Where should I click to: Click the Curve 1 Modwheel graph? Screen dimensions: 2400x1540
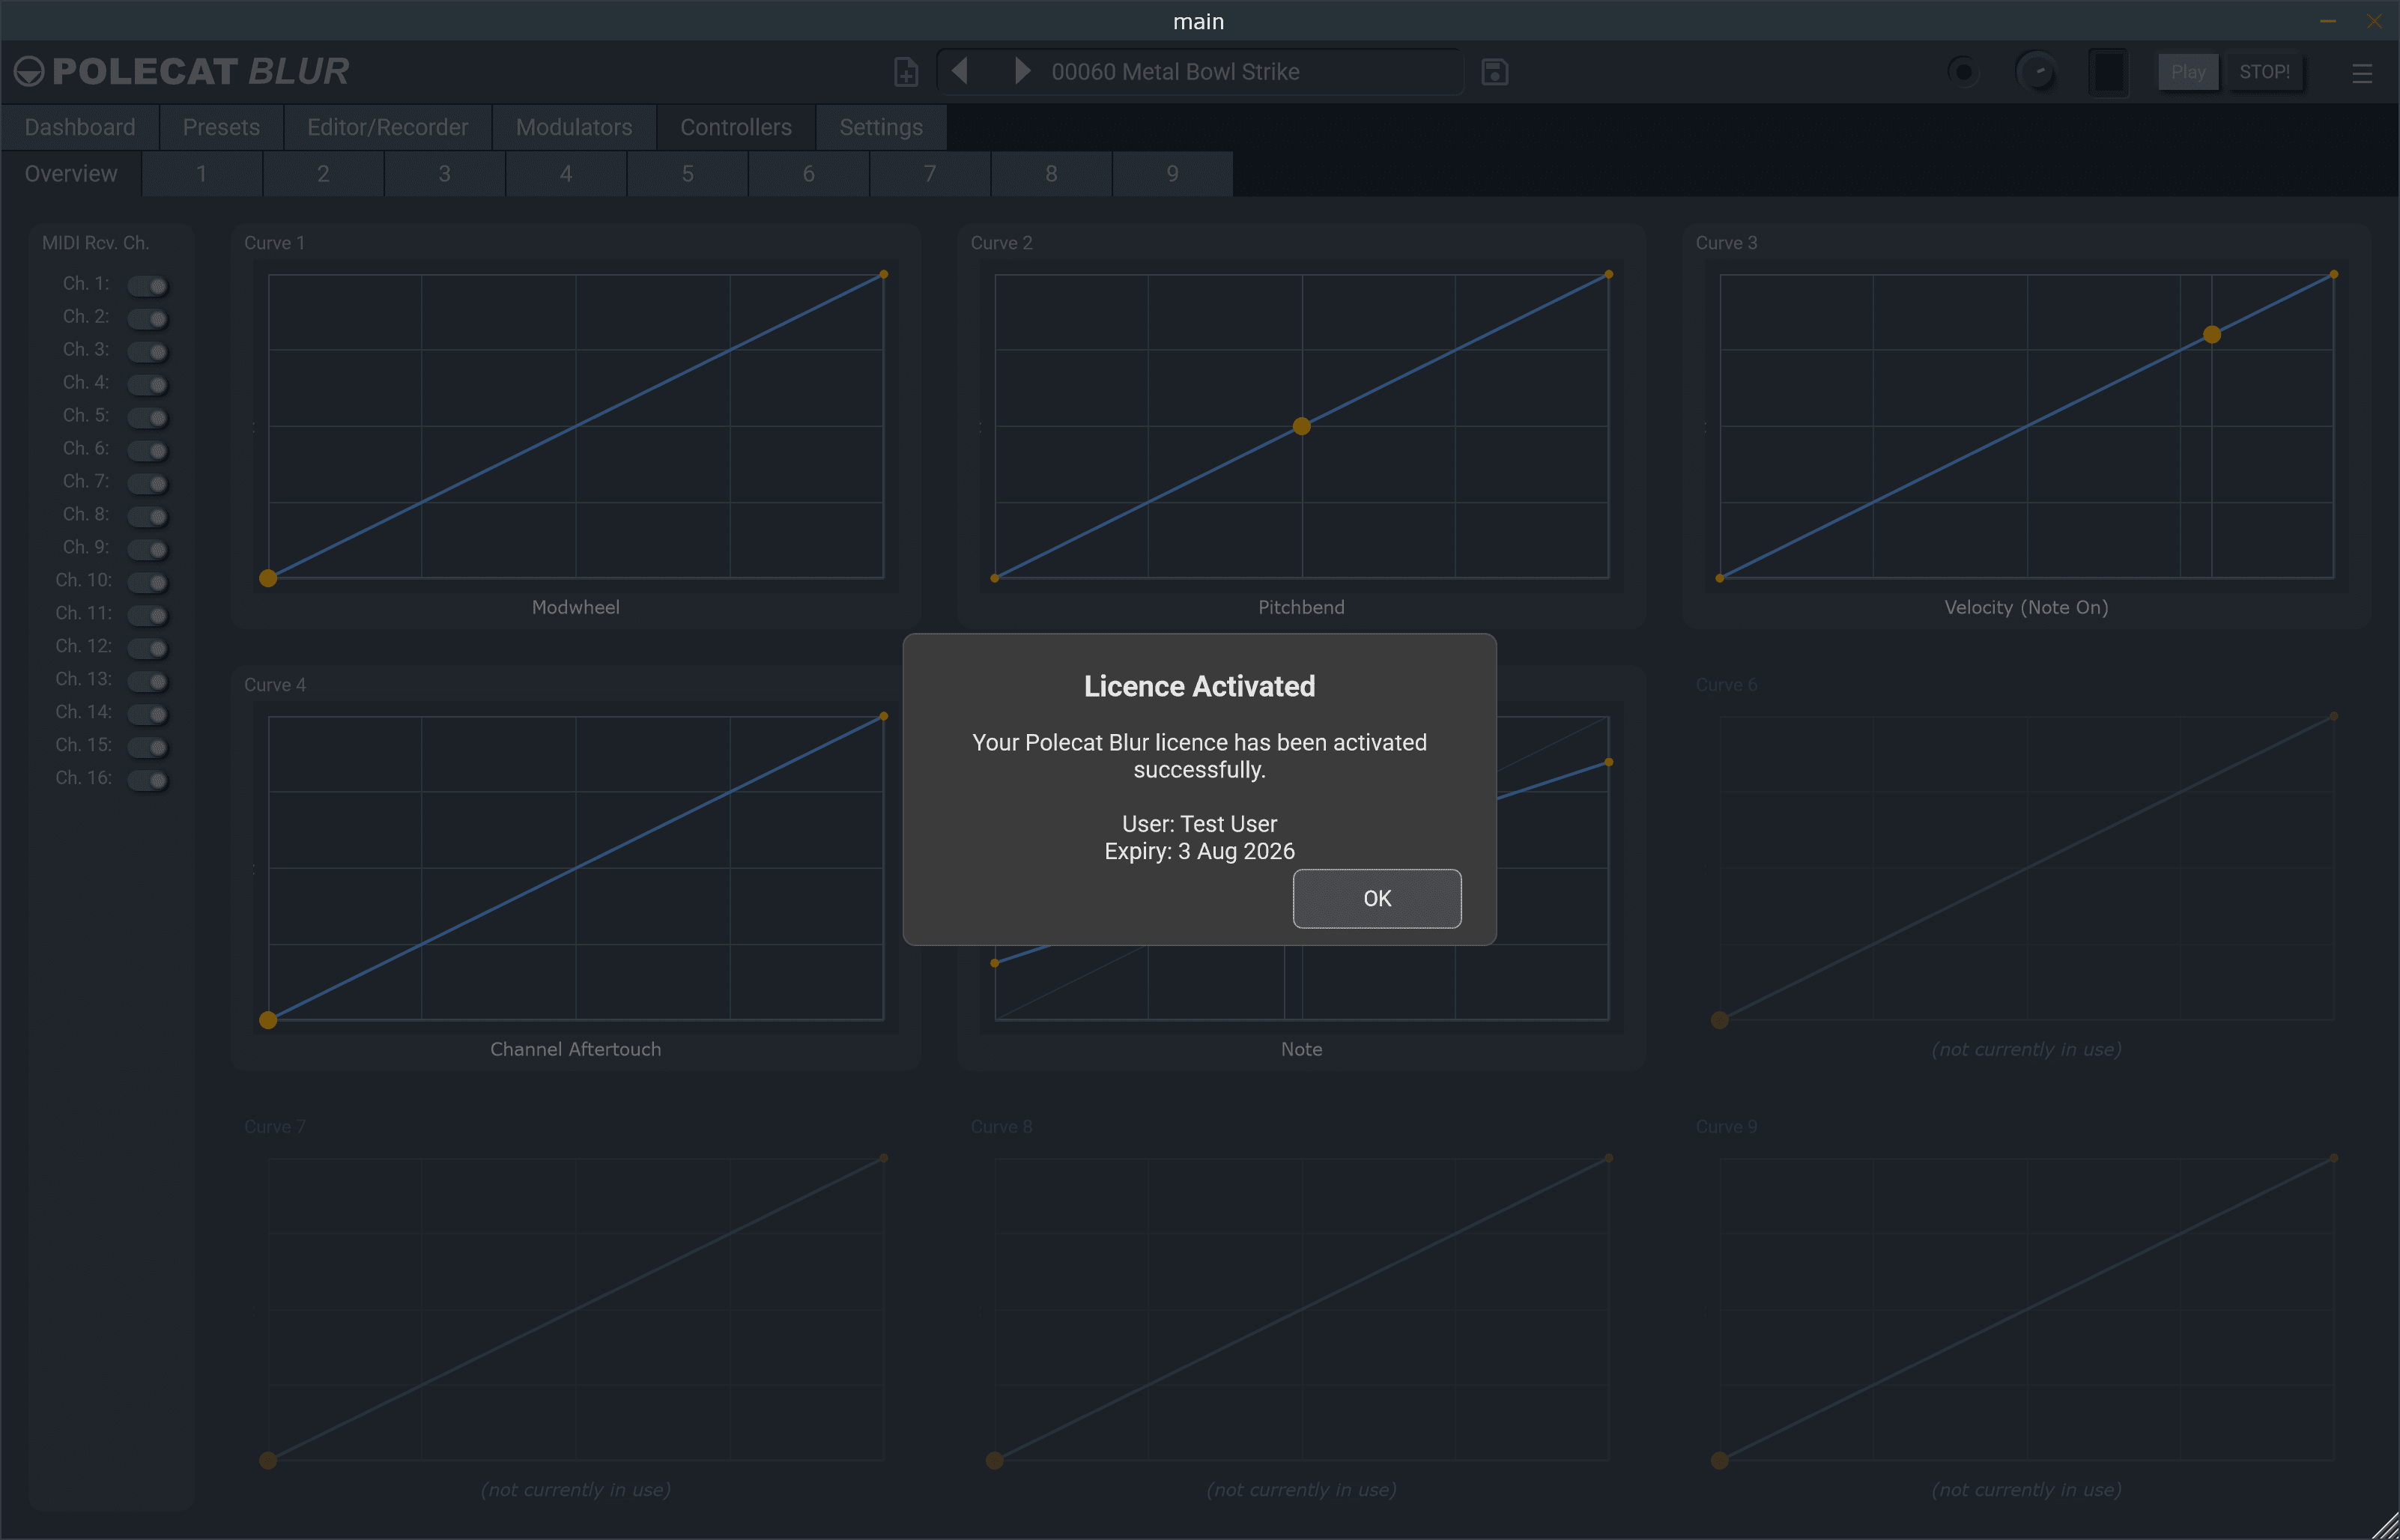(x=576, y=426)
